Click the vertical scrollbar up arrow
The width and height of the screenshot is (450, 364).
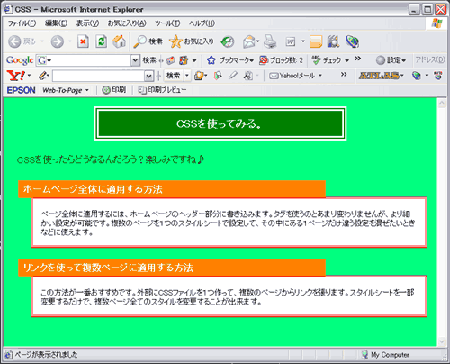click(x=442, y=103)
